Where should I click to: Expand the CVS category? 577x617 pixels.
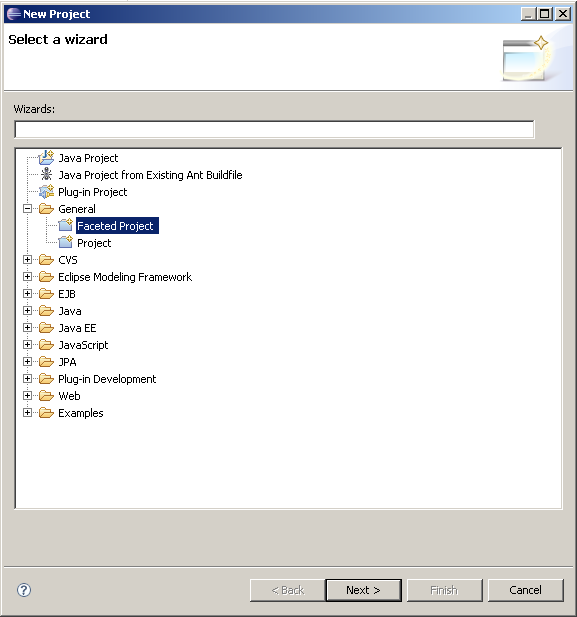coord(27,259)
